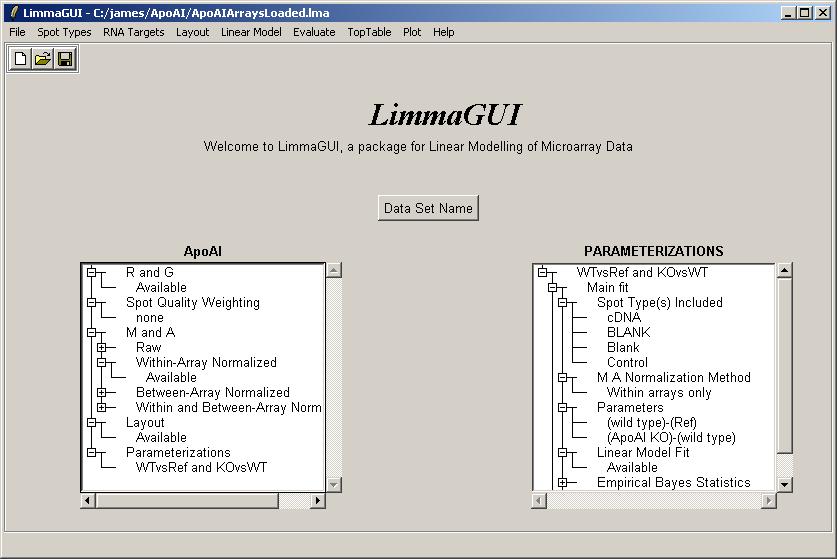Collapse the Within-Array Normalized node
Screen dimensions: 837x559
click(102, 363)
